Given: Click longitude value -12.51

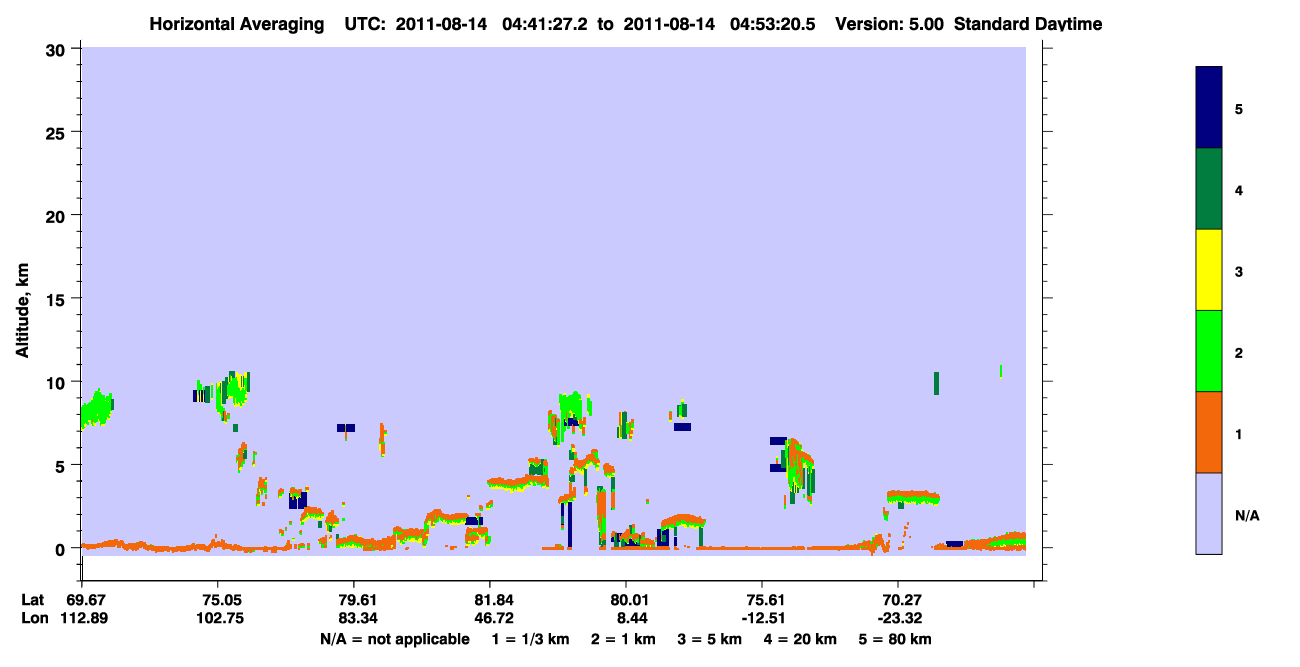Looking at the screenshot, I should (x=762, y=619).
